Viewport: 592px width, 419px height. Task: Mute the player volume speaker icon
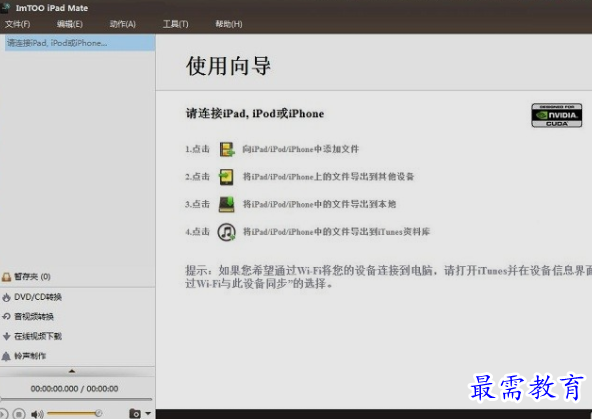click(x=37, y=414)
